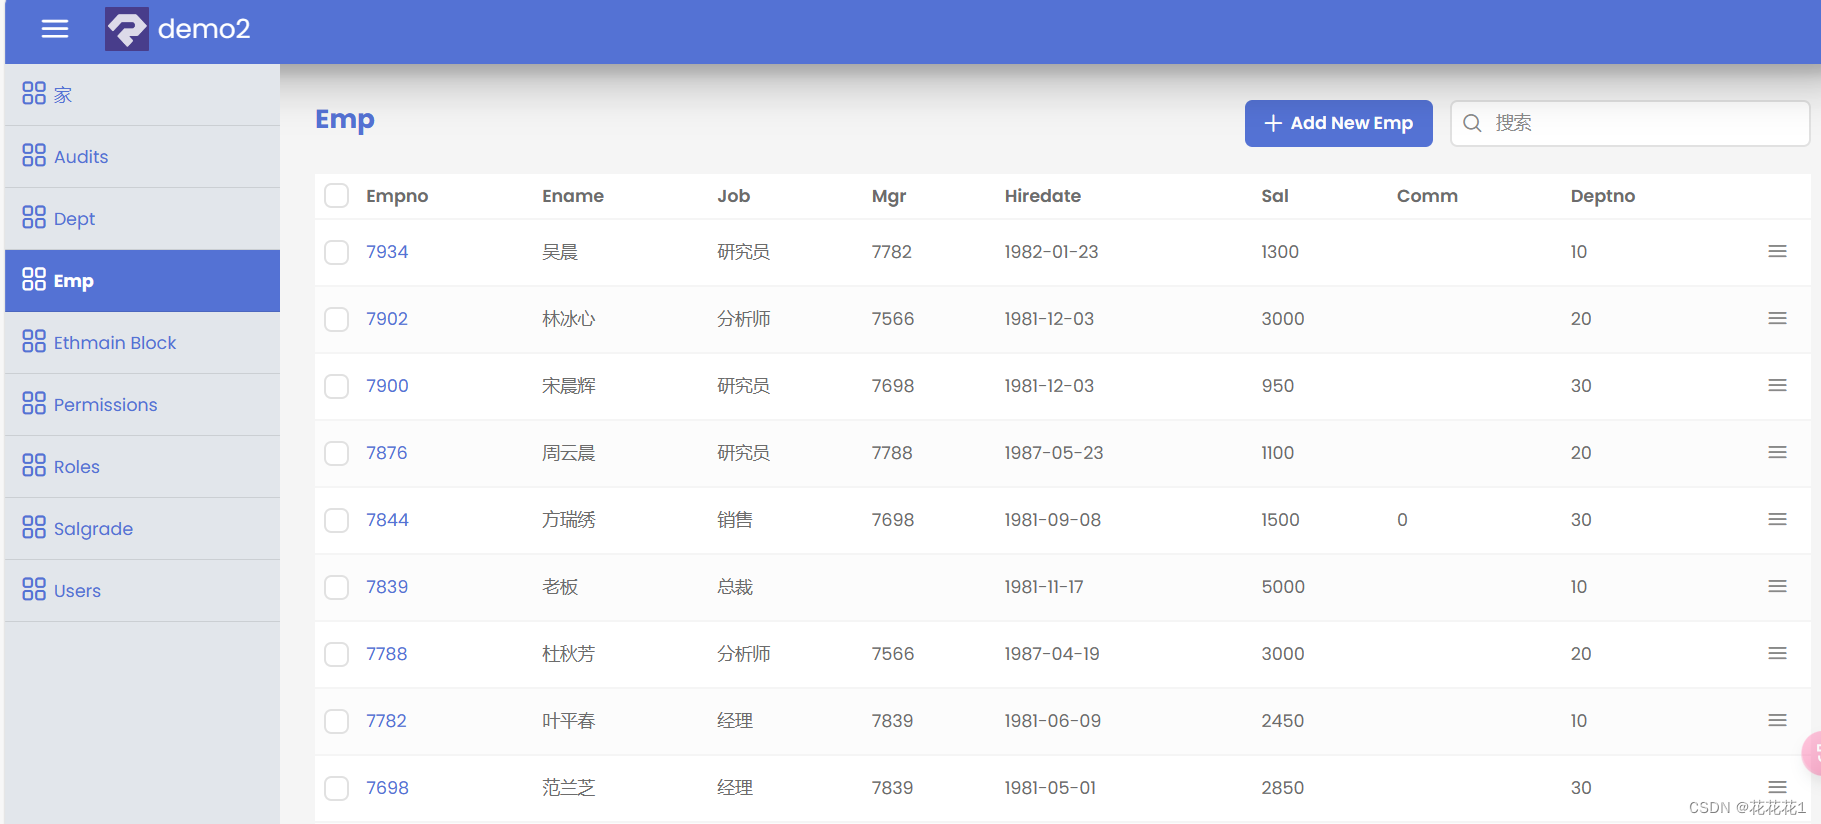Open row actions menu for employee 7698

[x=1777, y=787]
